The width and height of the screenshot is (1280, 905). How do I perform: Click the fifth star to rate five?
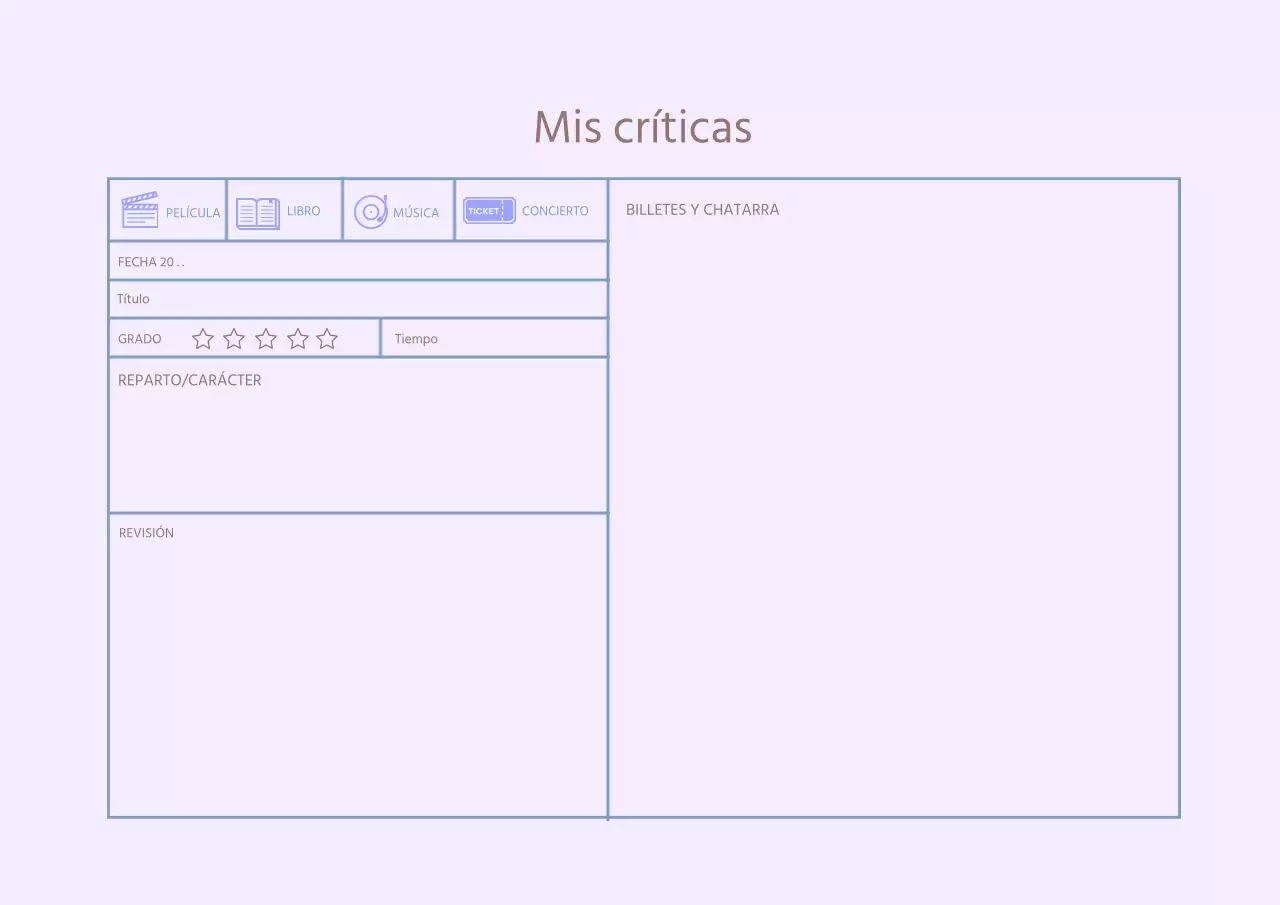(327, 339)
